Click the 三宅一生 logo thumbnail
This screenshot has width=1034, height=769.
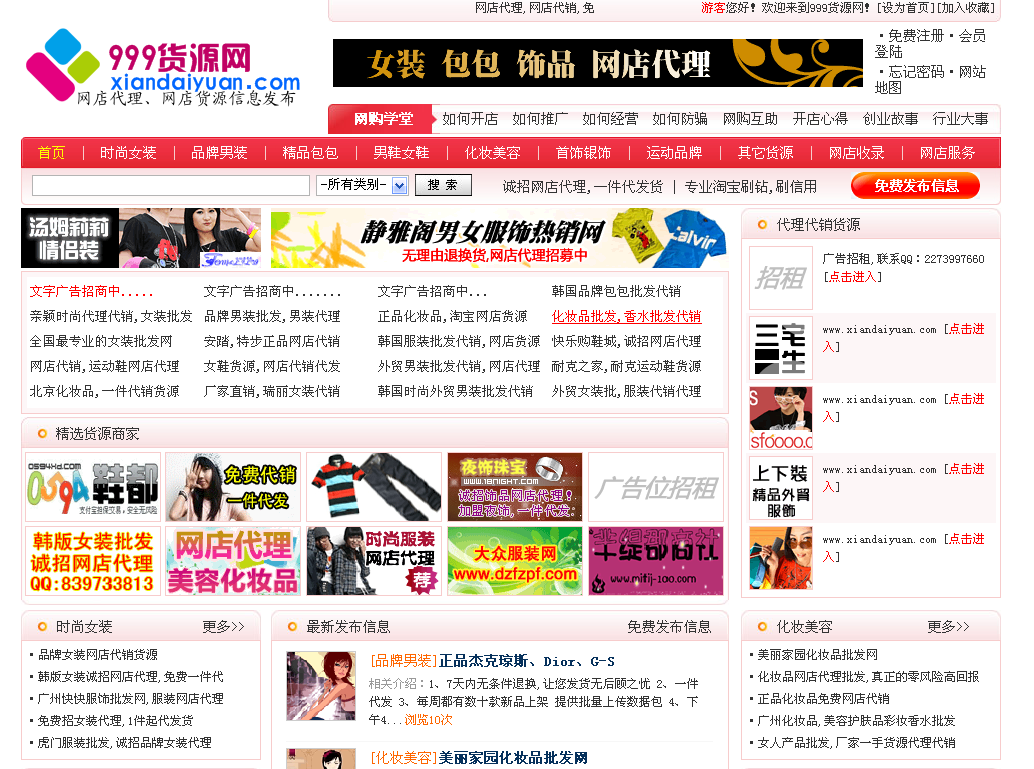point(781,348)
